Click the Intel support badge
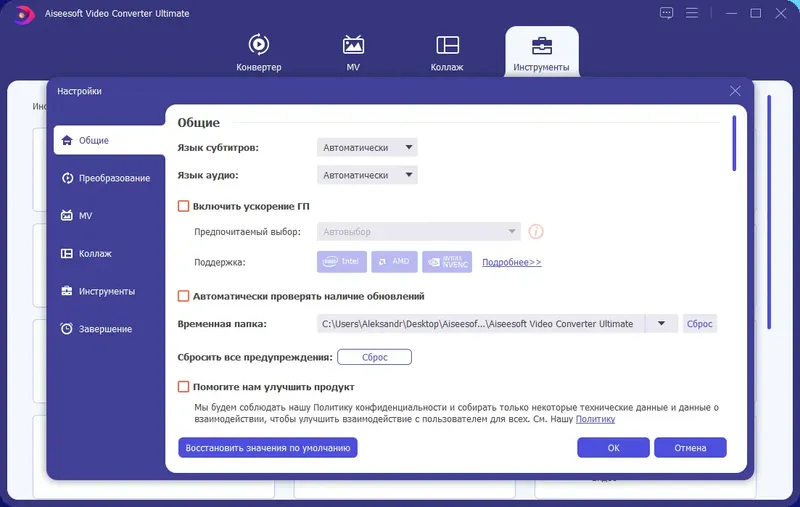The image size is (800, 507). point(342,262)
